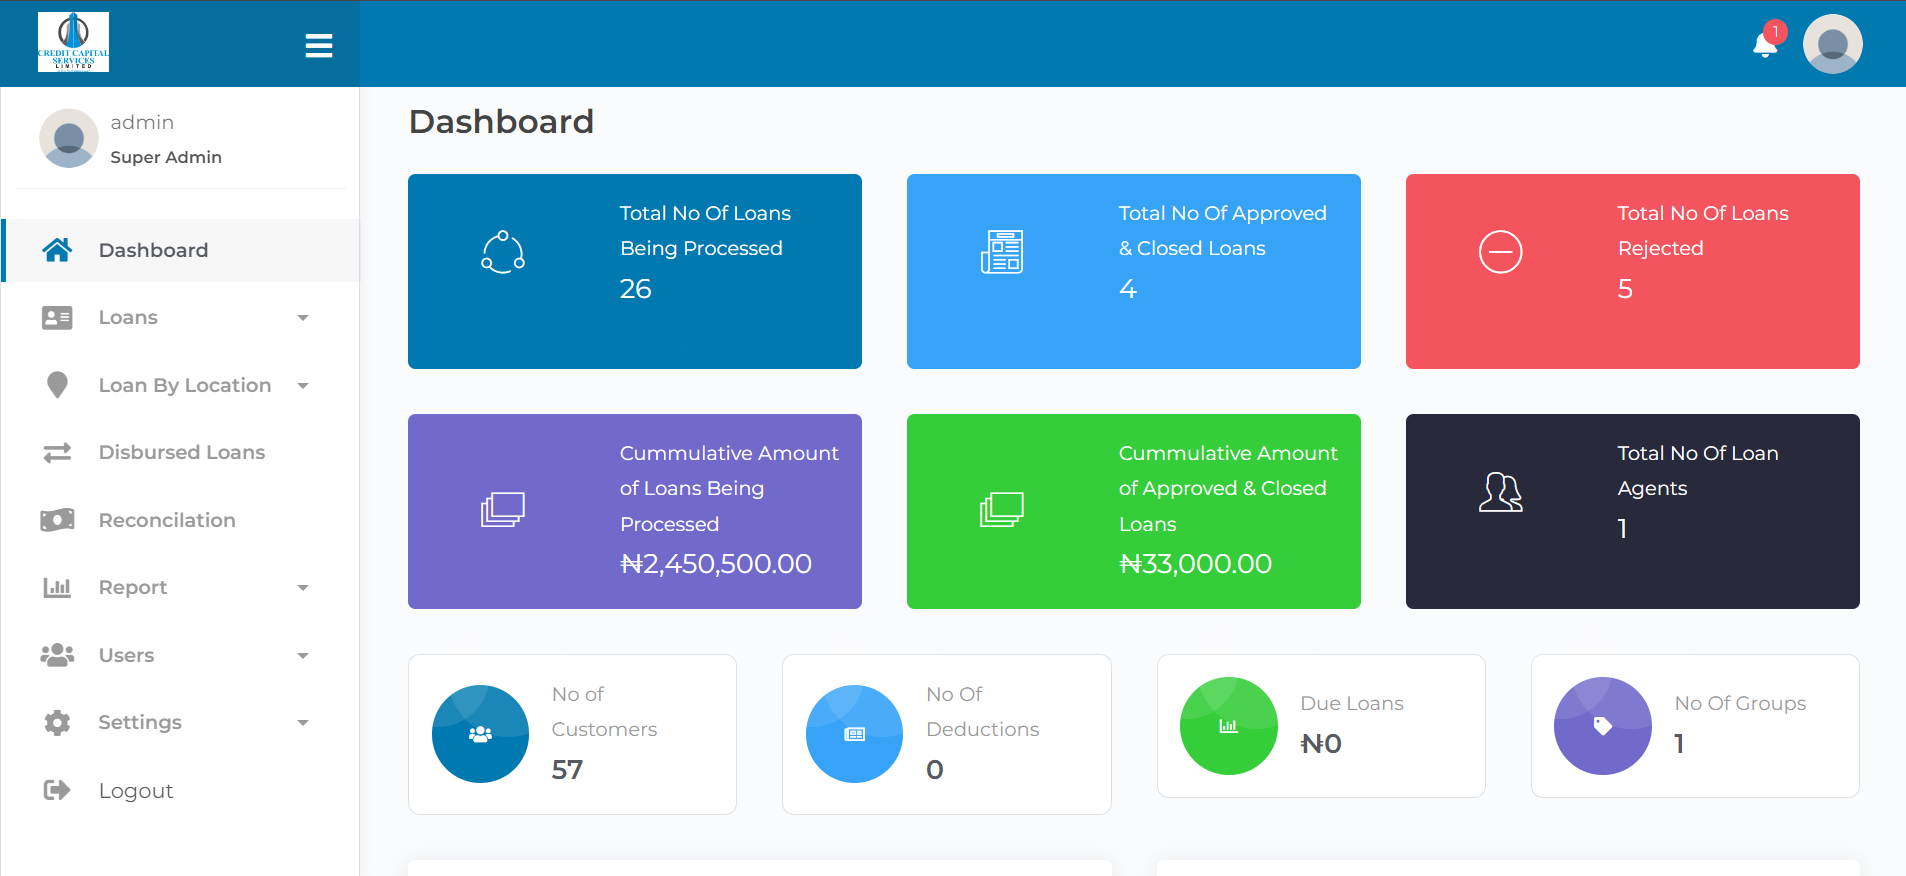The height and width of the screenshot is (876, 1906).
Task: Click the Deductions blue circle icon
Action: click(x=854, y=734)
